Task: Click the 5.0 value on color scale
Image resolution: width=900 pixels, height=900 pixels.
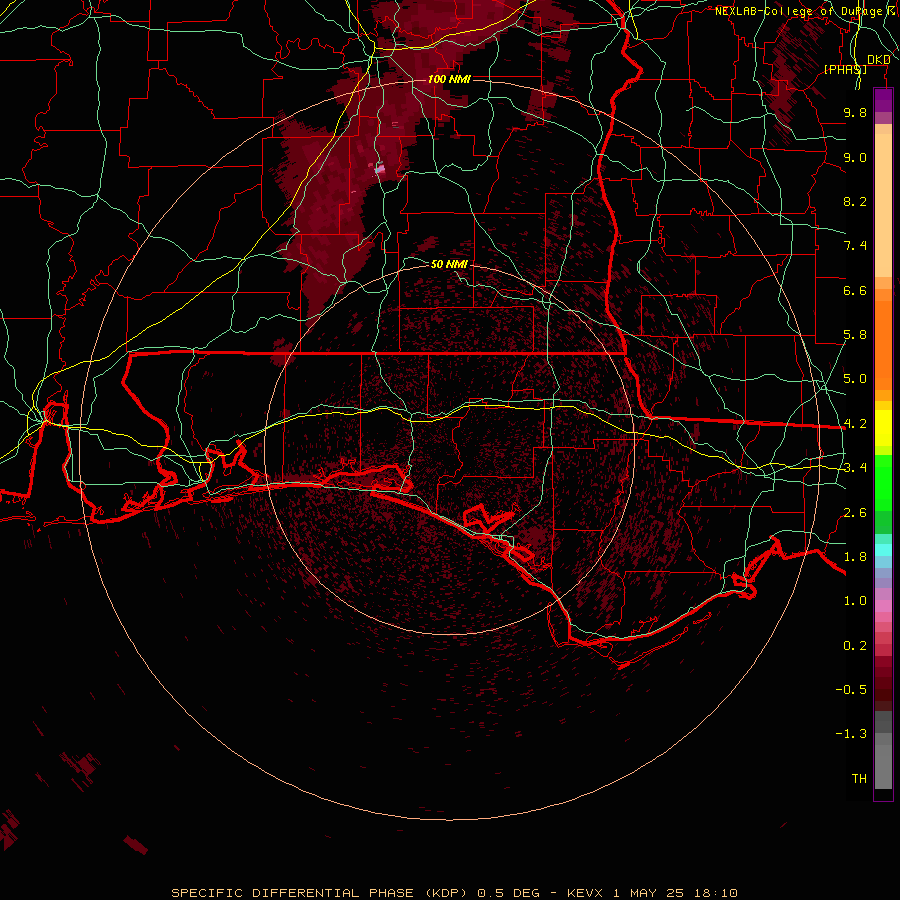Action: [855, 379]
